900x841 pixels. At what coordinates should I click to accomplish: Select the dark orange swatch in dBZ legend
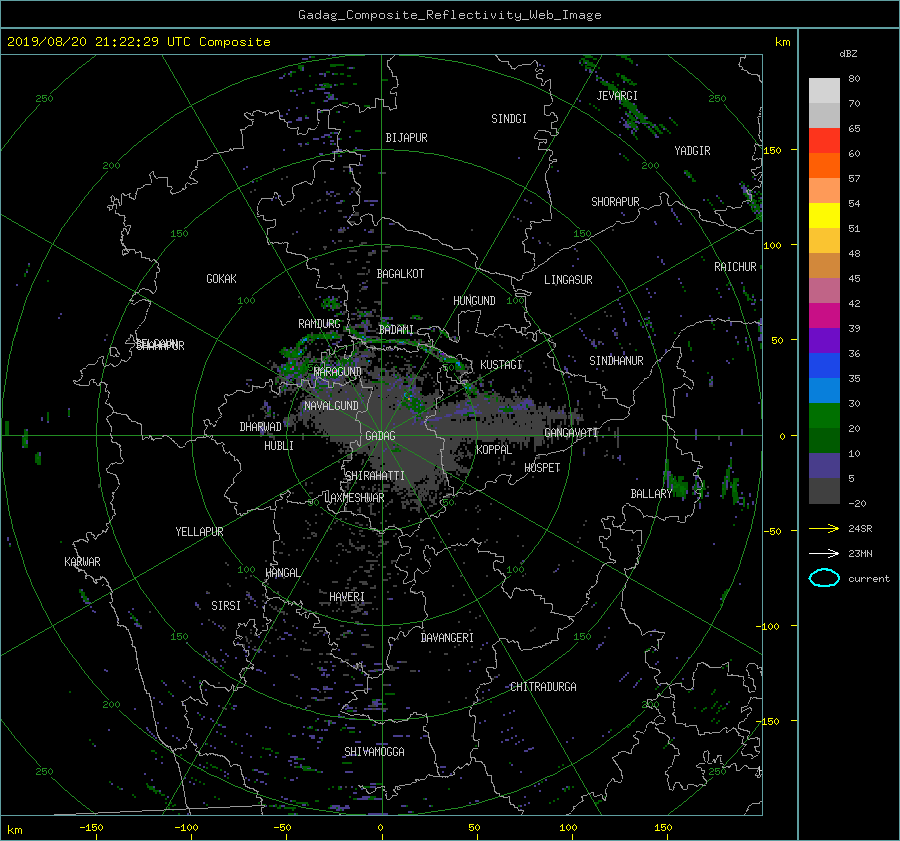[x=824, y=165]
